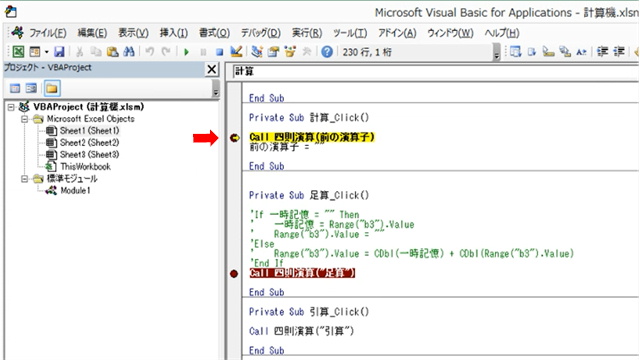Viewport: 640px width, 360px height.
Task: Click the Parameter Info edit icon
Action: coord(565,52)
